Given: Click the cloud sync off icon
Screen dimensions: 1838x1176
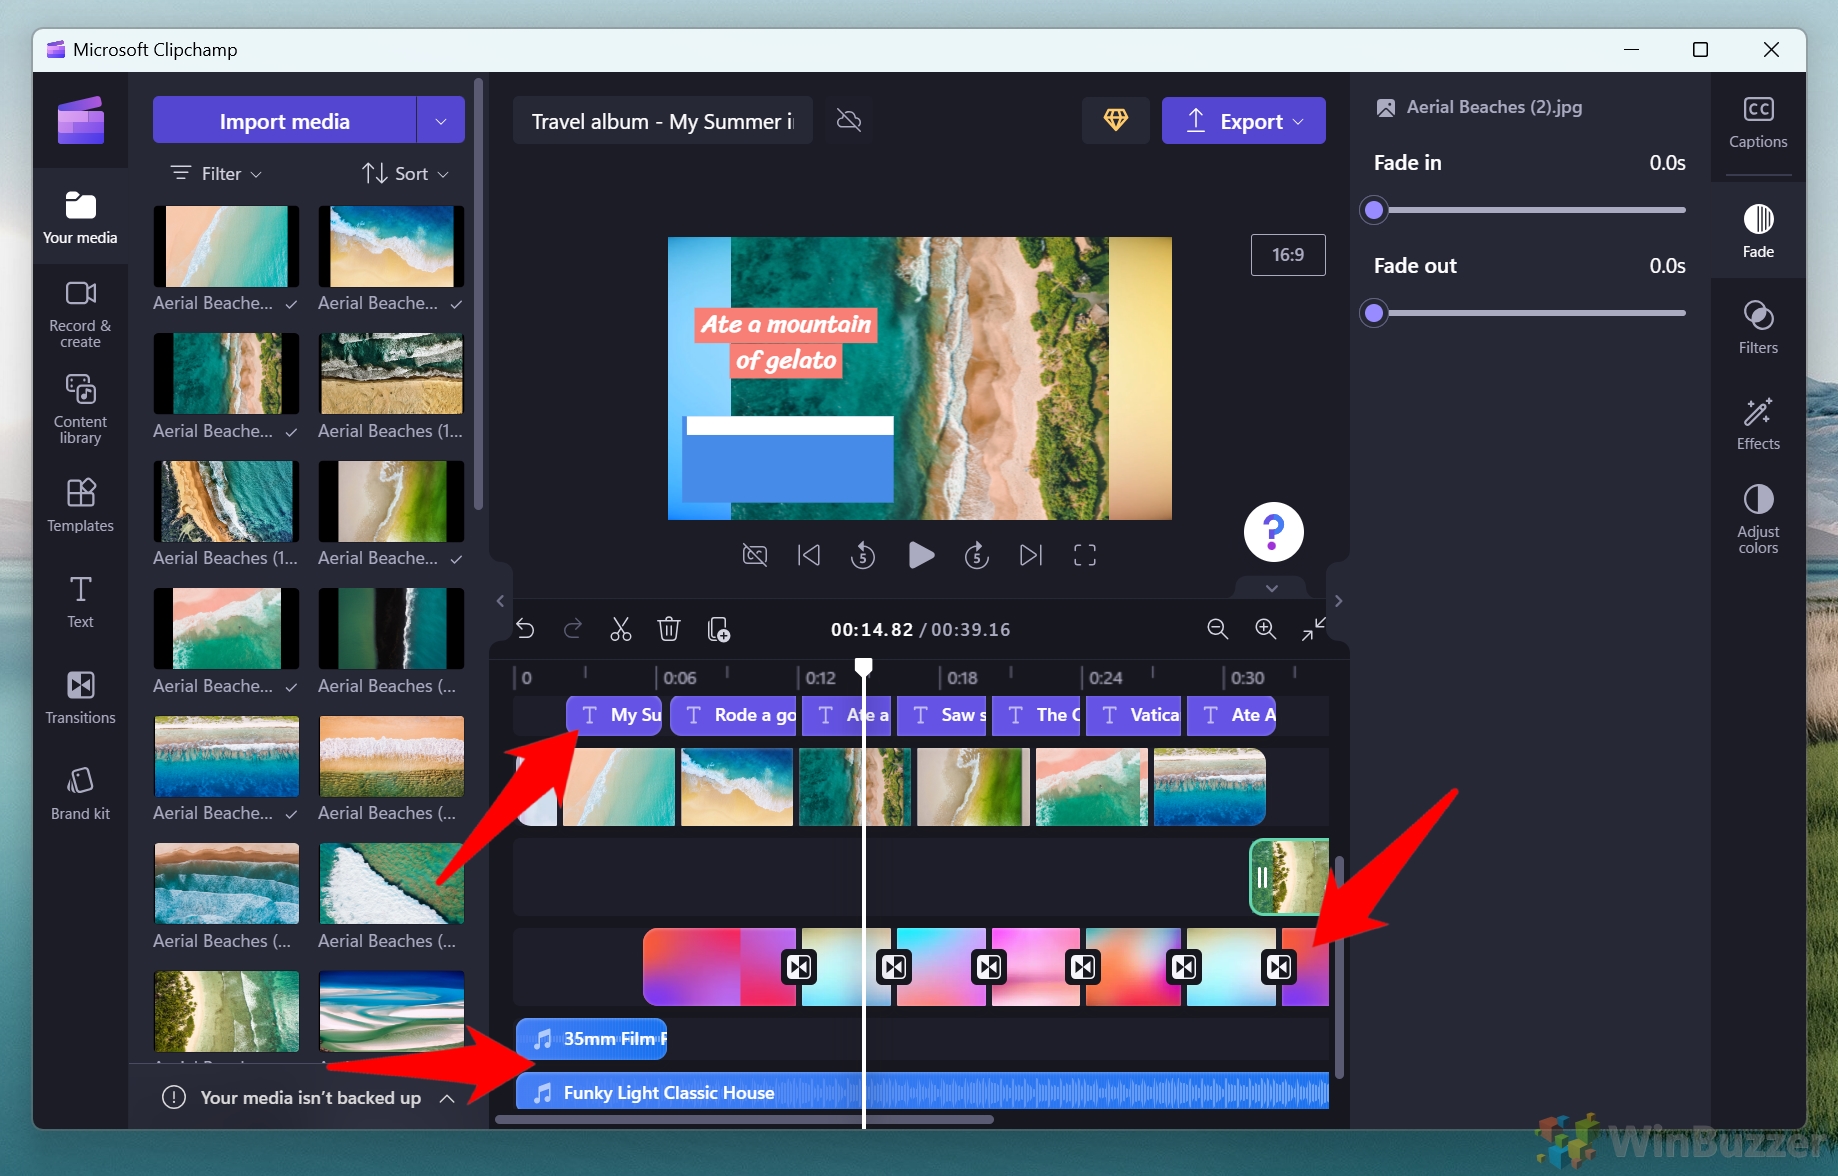Looking at the screenshot, I should pyautogui.click(x=849, y=121).
